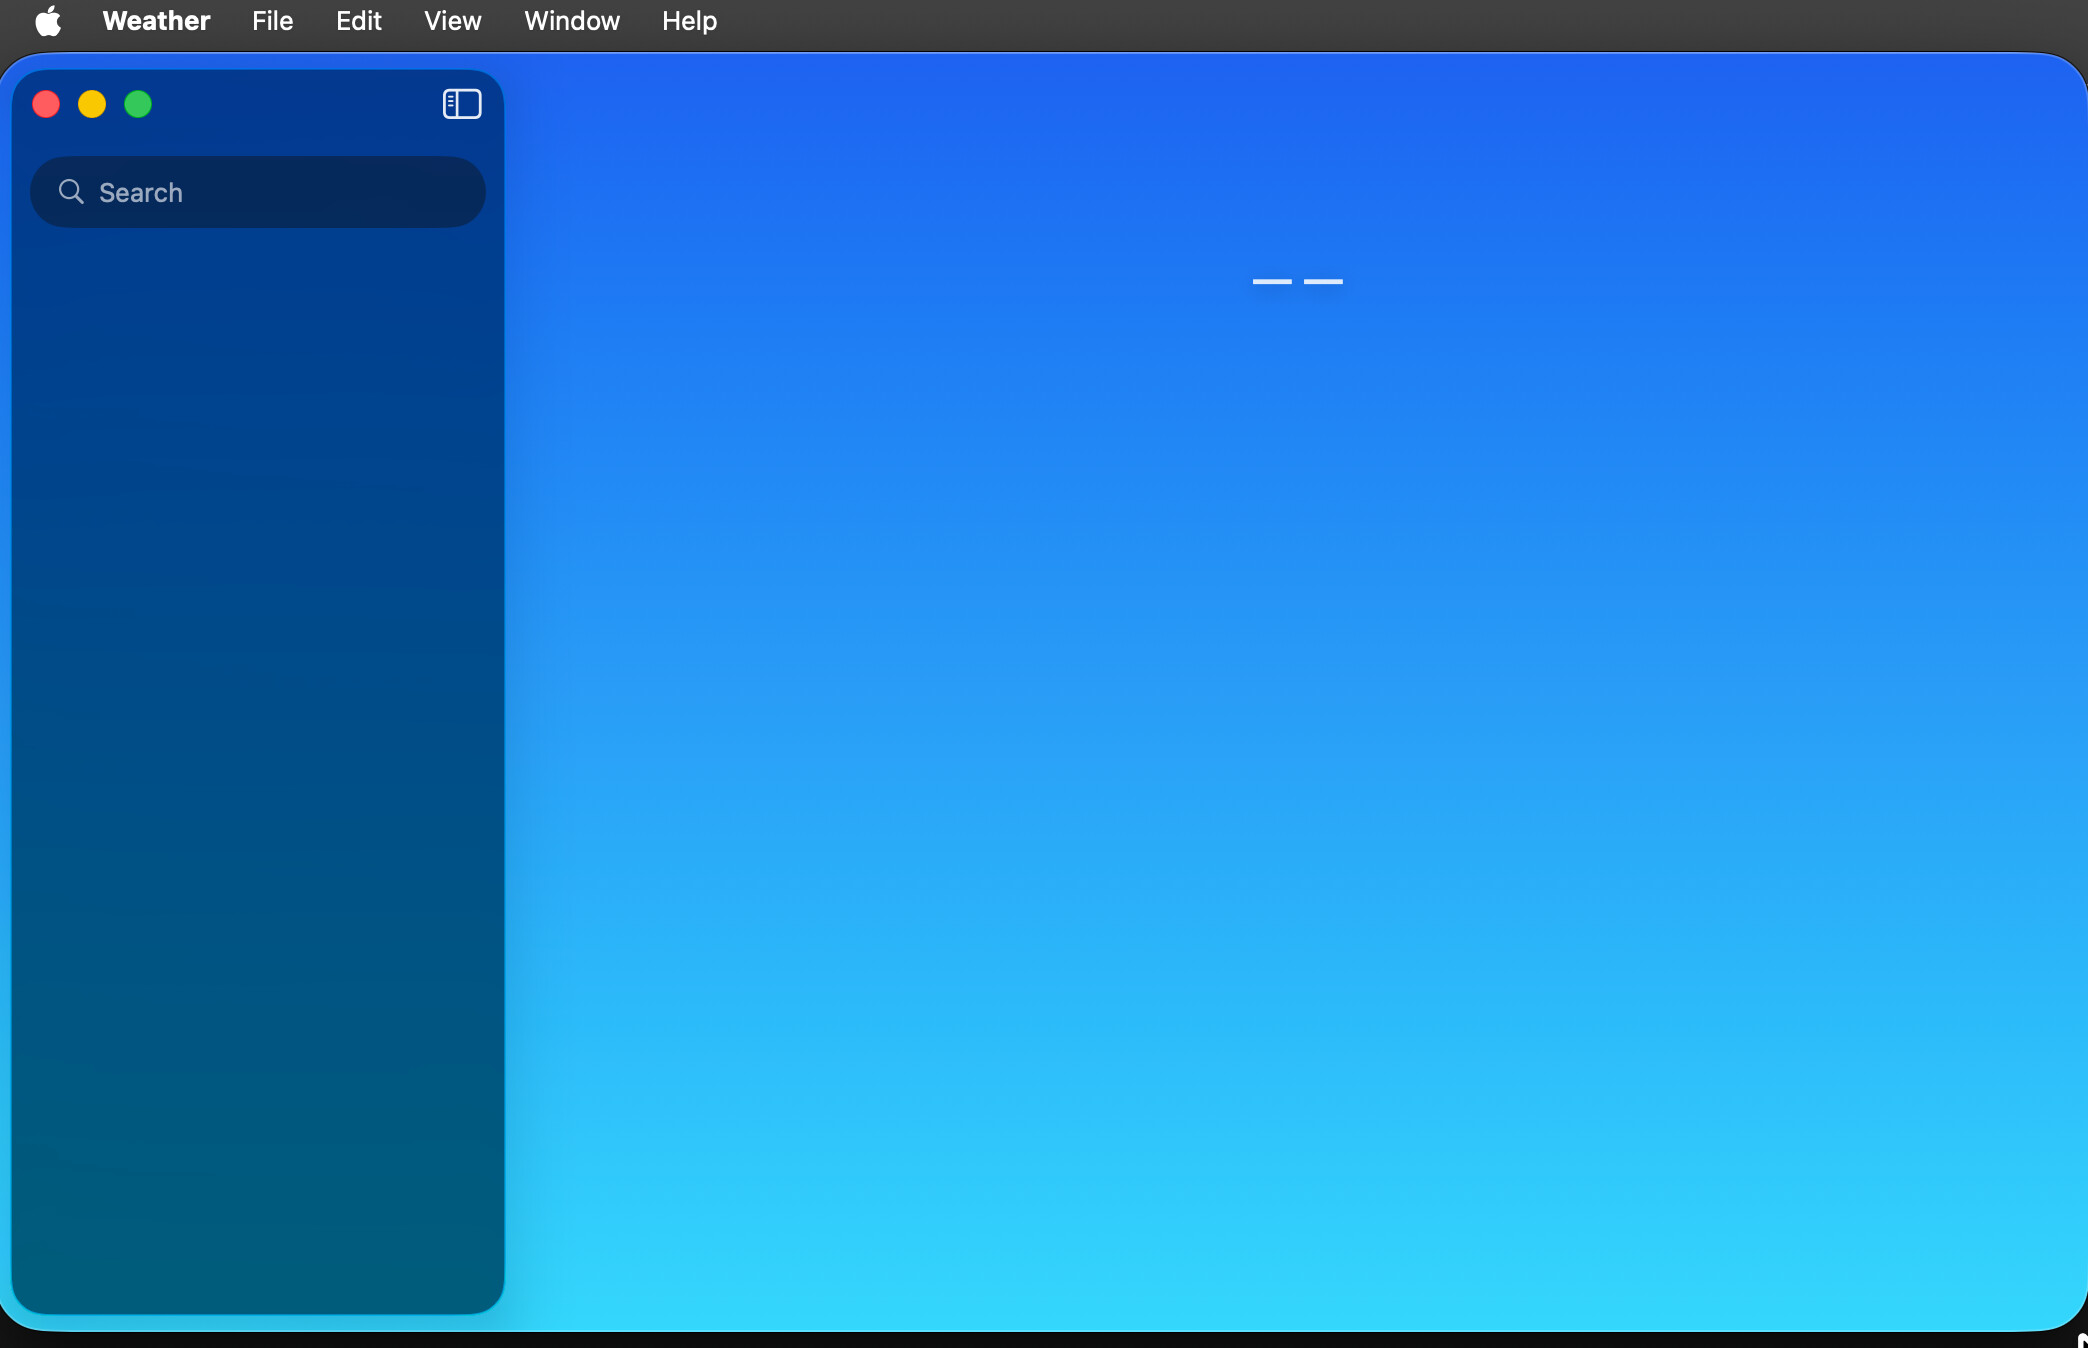Open the File menu
The image size is (2088, 1348).
(x=272, y=21)
